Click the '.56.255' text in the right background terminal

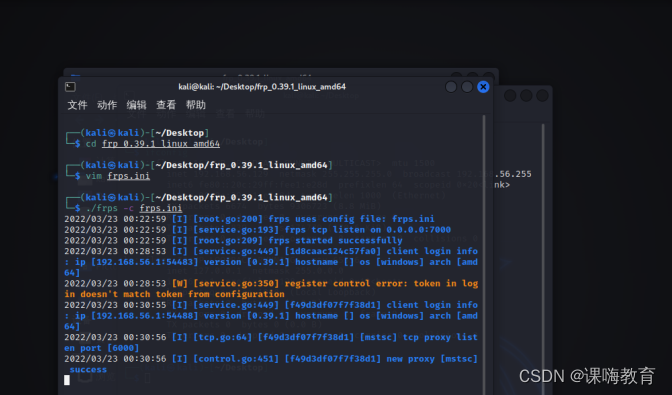click(513, 174)
